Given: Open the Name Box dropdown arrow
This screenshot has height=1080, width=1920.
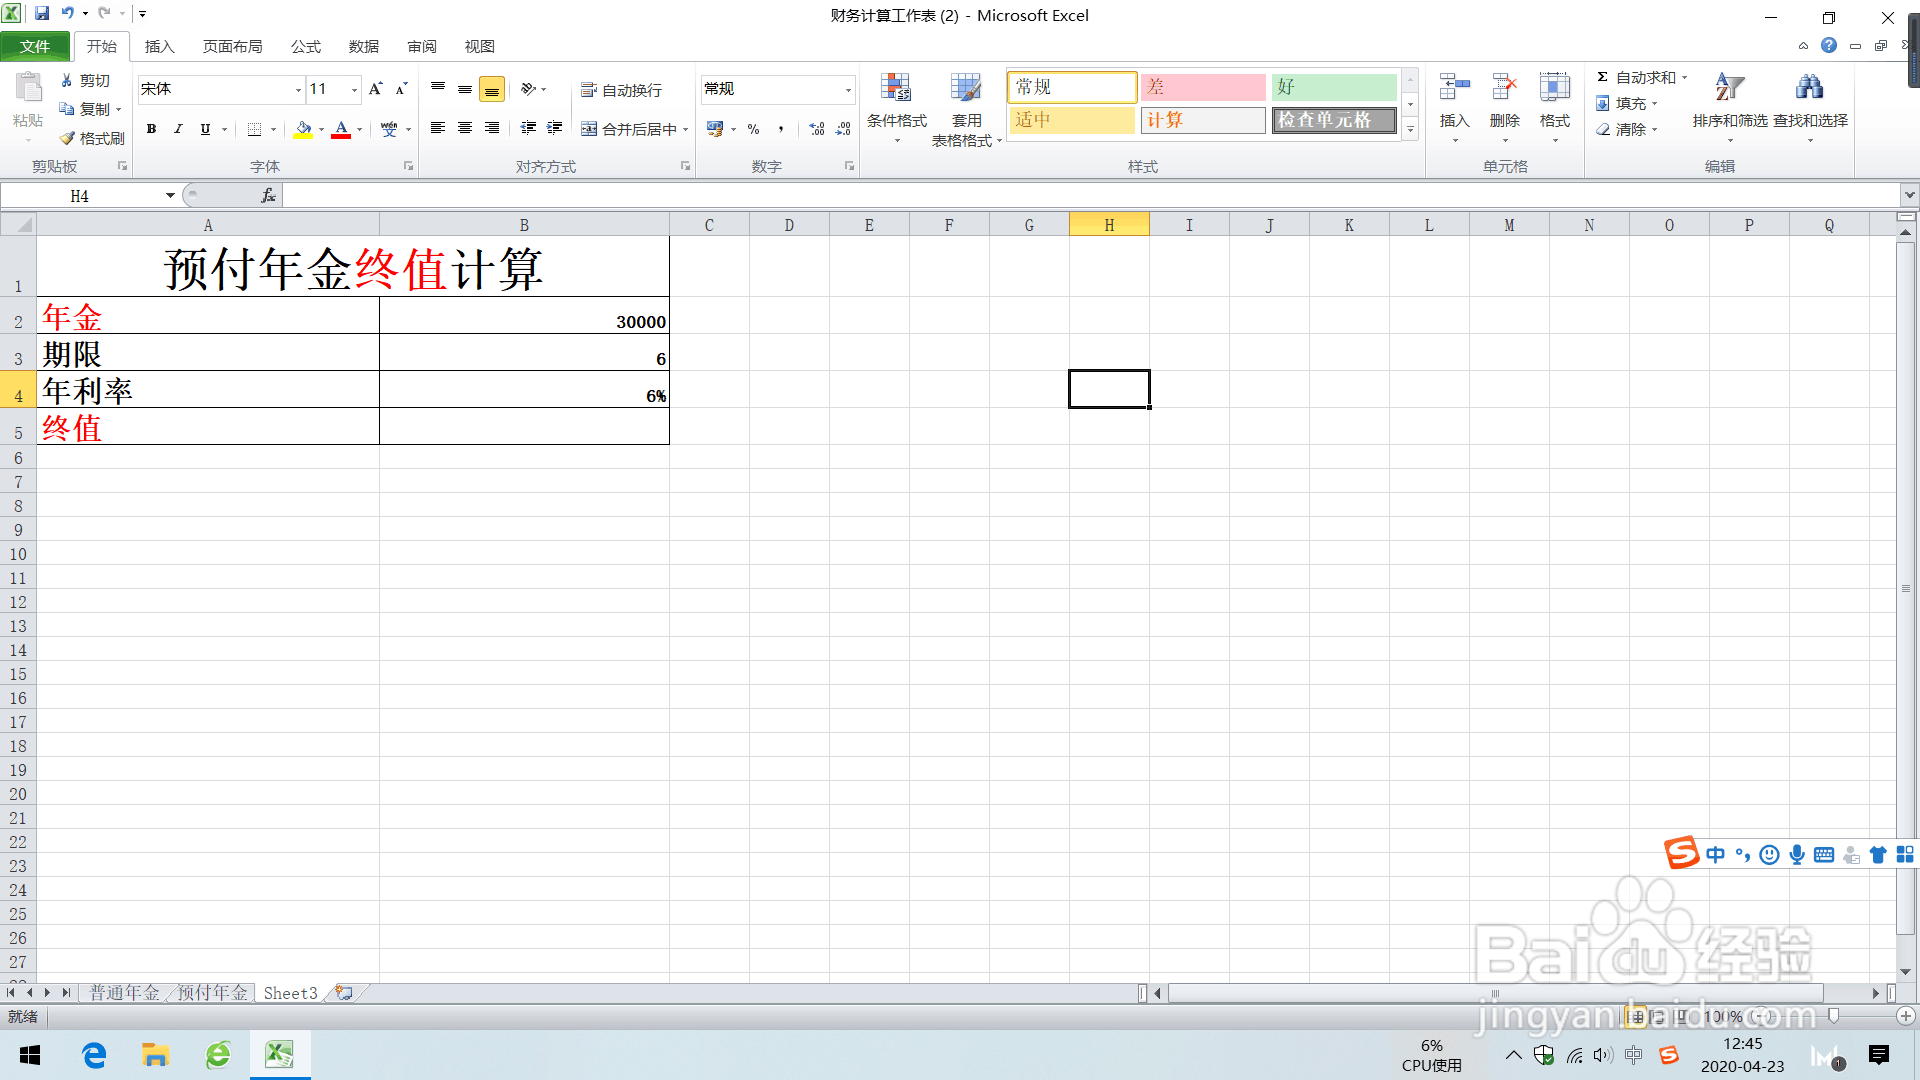Looking at the screenshot, I should [x=170, y=196].
